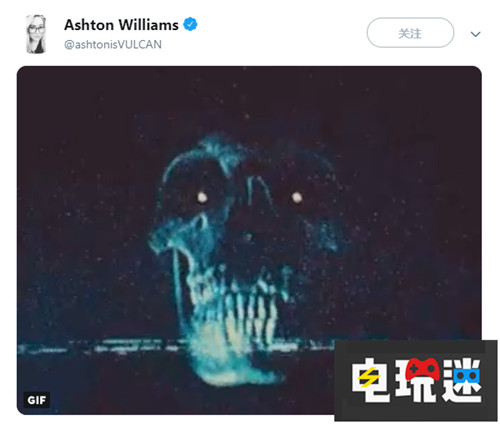Click the 迷 character in the logo
This screenshot has width=500, height=424.
[462, 380]
